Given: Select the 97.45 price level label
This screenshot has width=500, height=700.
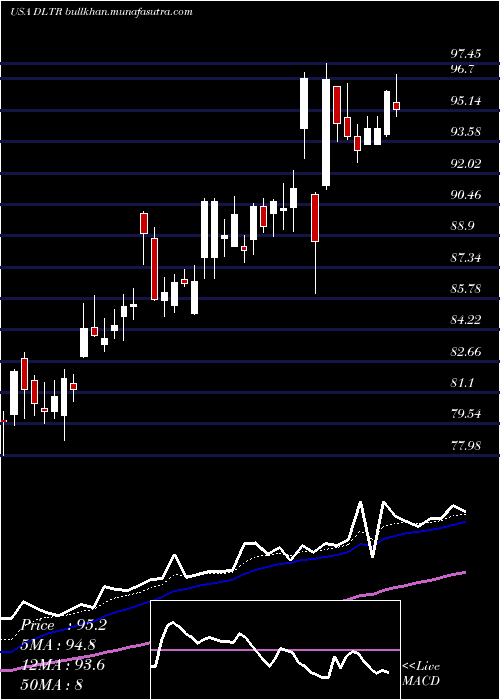Looking at the screenshot, I should [466, 54].
